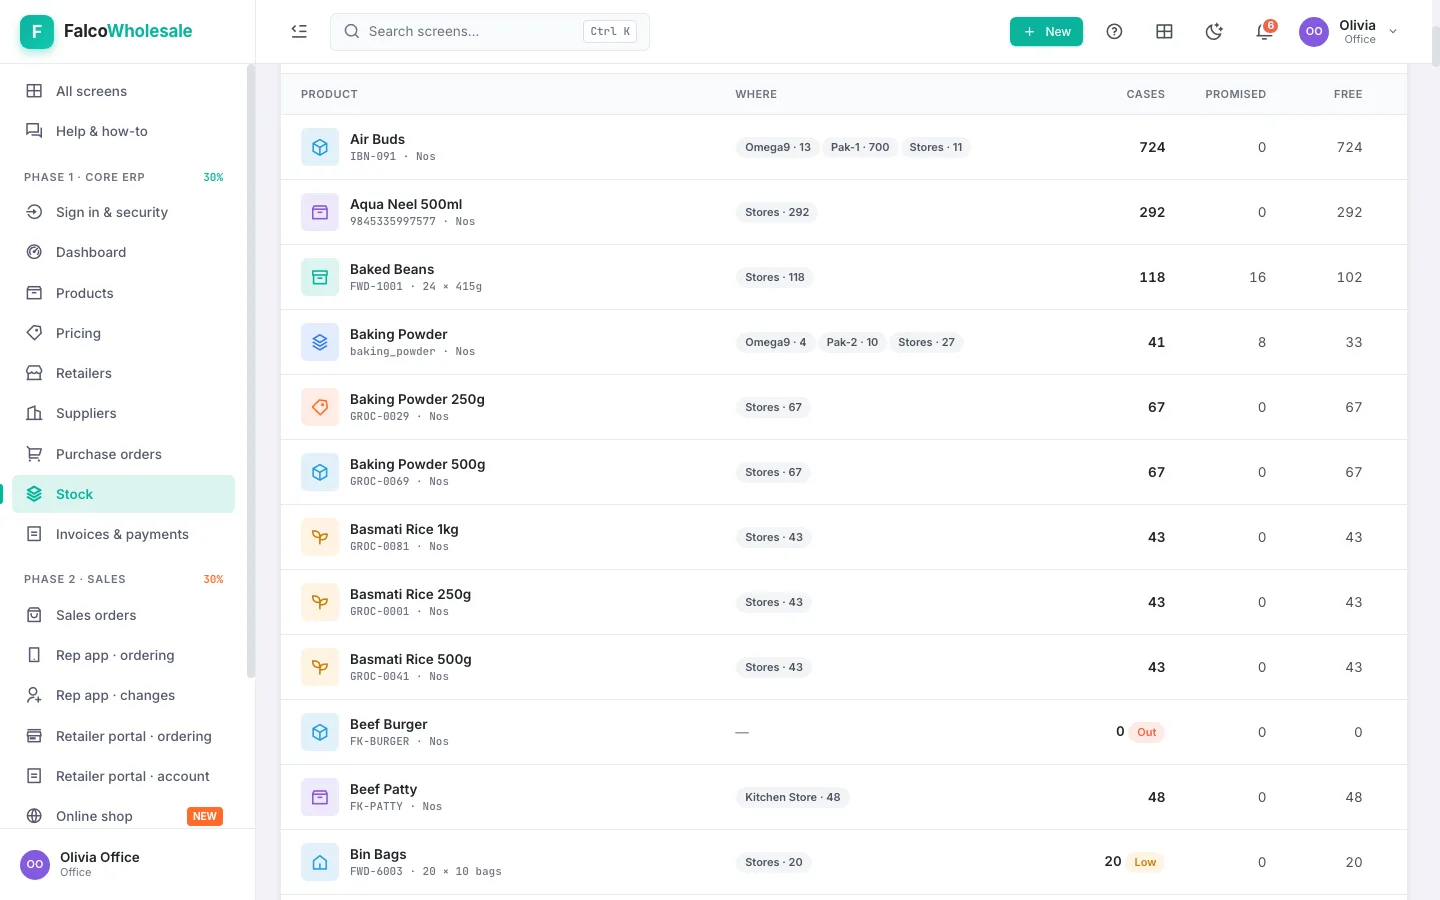This screenshot has width=1440, height=900.
Task: Open the help question-mark icon
Action: 1114,32
